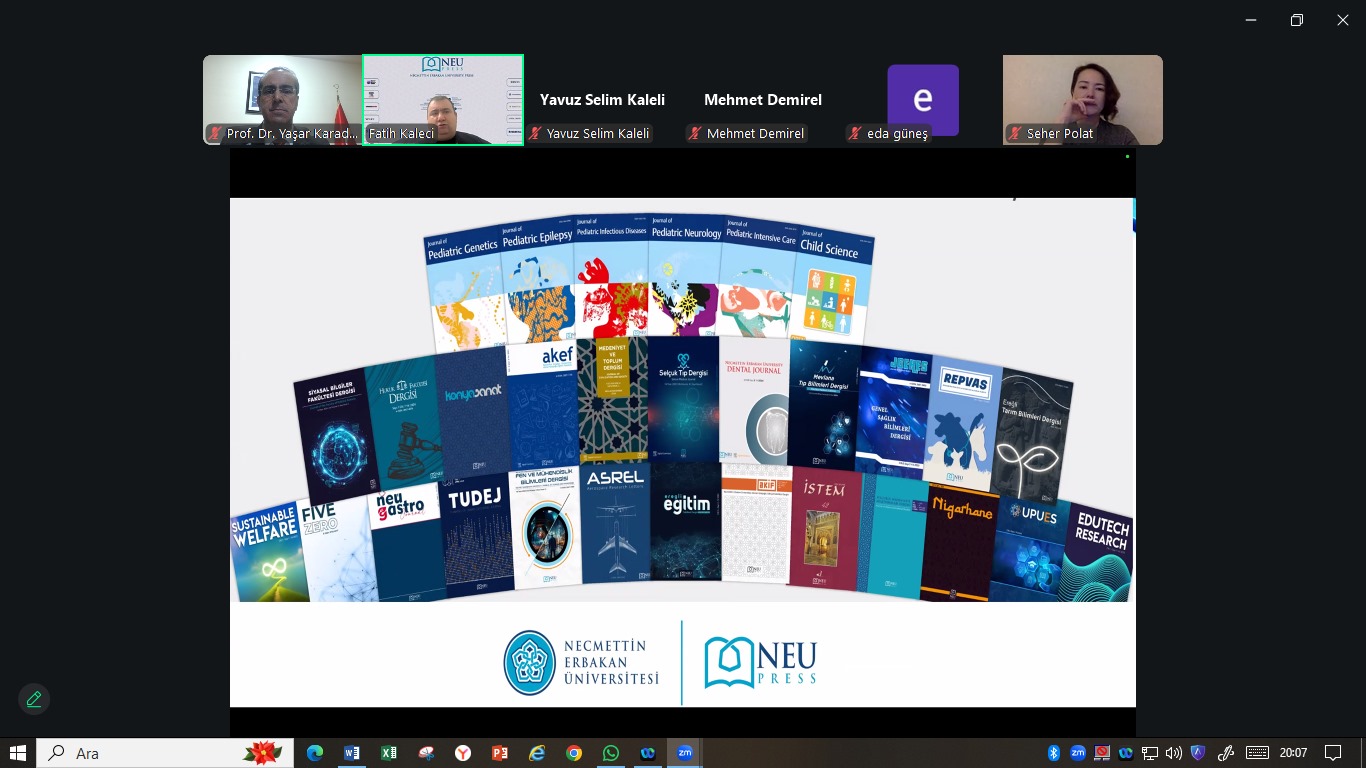Click the Bluetooth tray icon
Screen dimensions: 1366x768
pyautogui.click(x=1053, y=753)
